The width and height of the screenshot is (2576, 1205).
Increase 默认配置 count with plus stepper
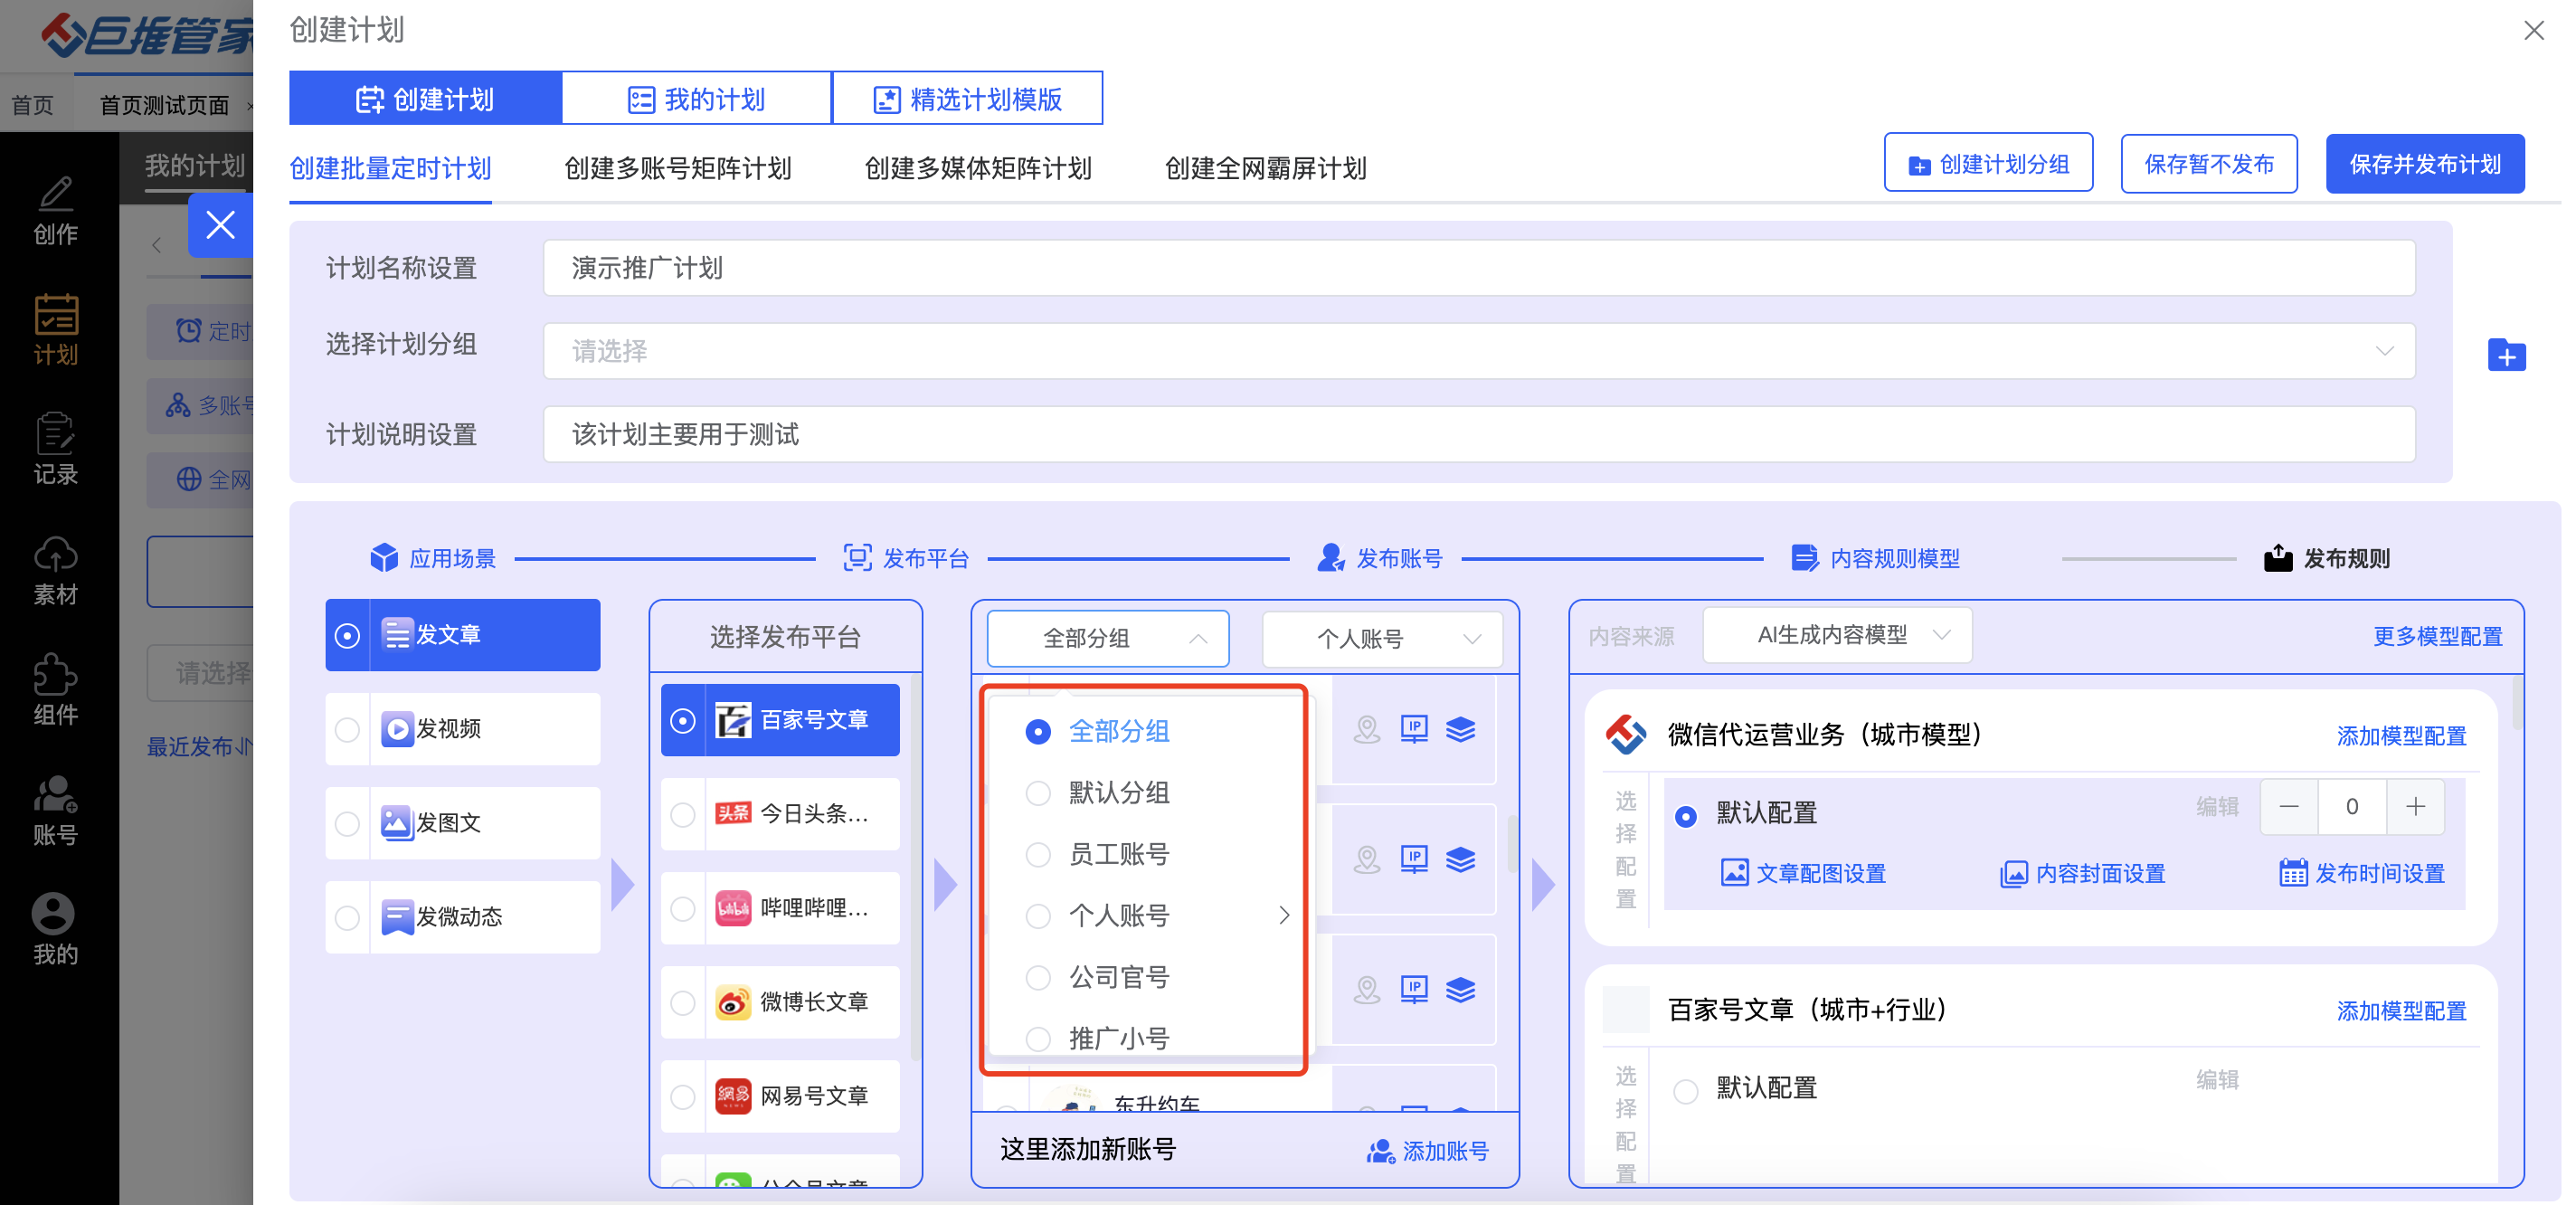tap(2415, 807)
